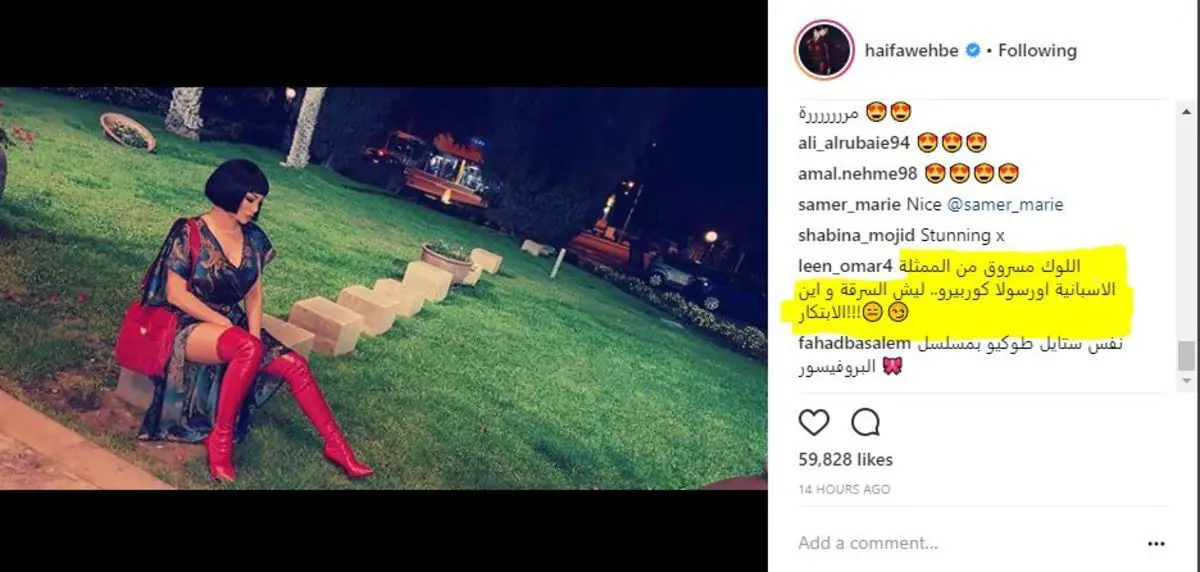Image resolution: width=1200 pixels, height=572 pixels.
Task: Open the shabina_mojid commenter profile
Action: tap(851, 235)
